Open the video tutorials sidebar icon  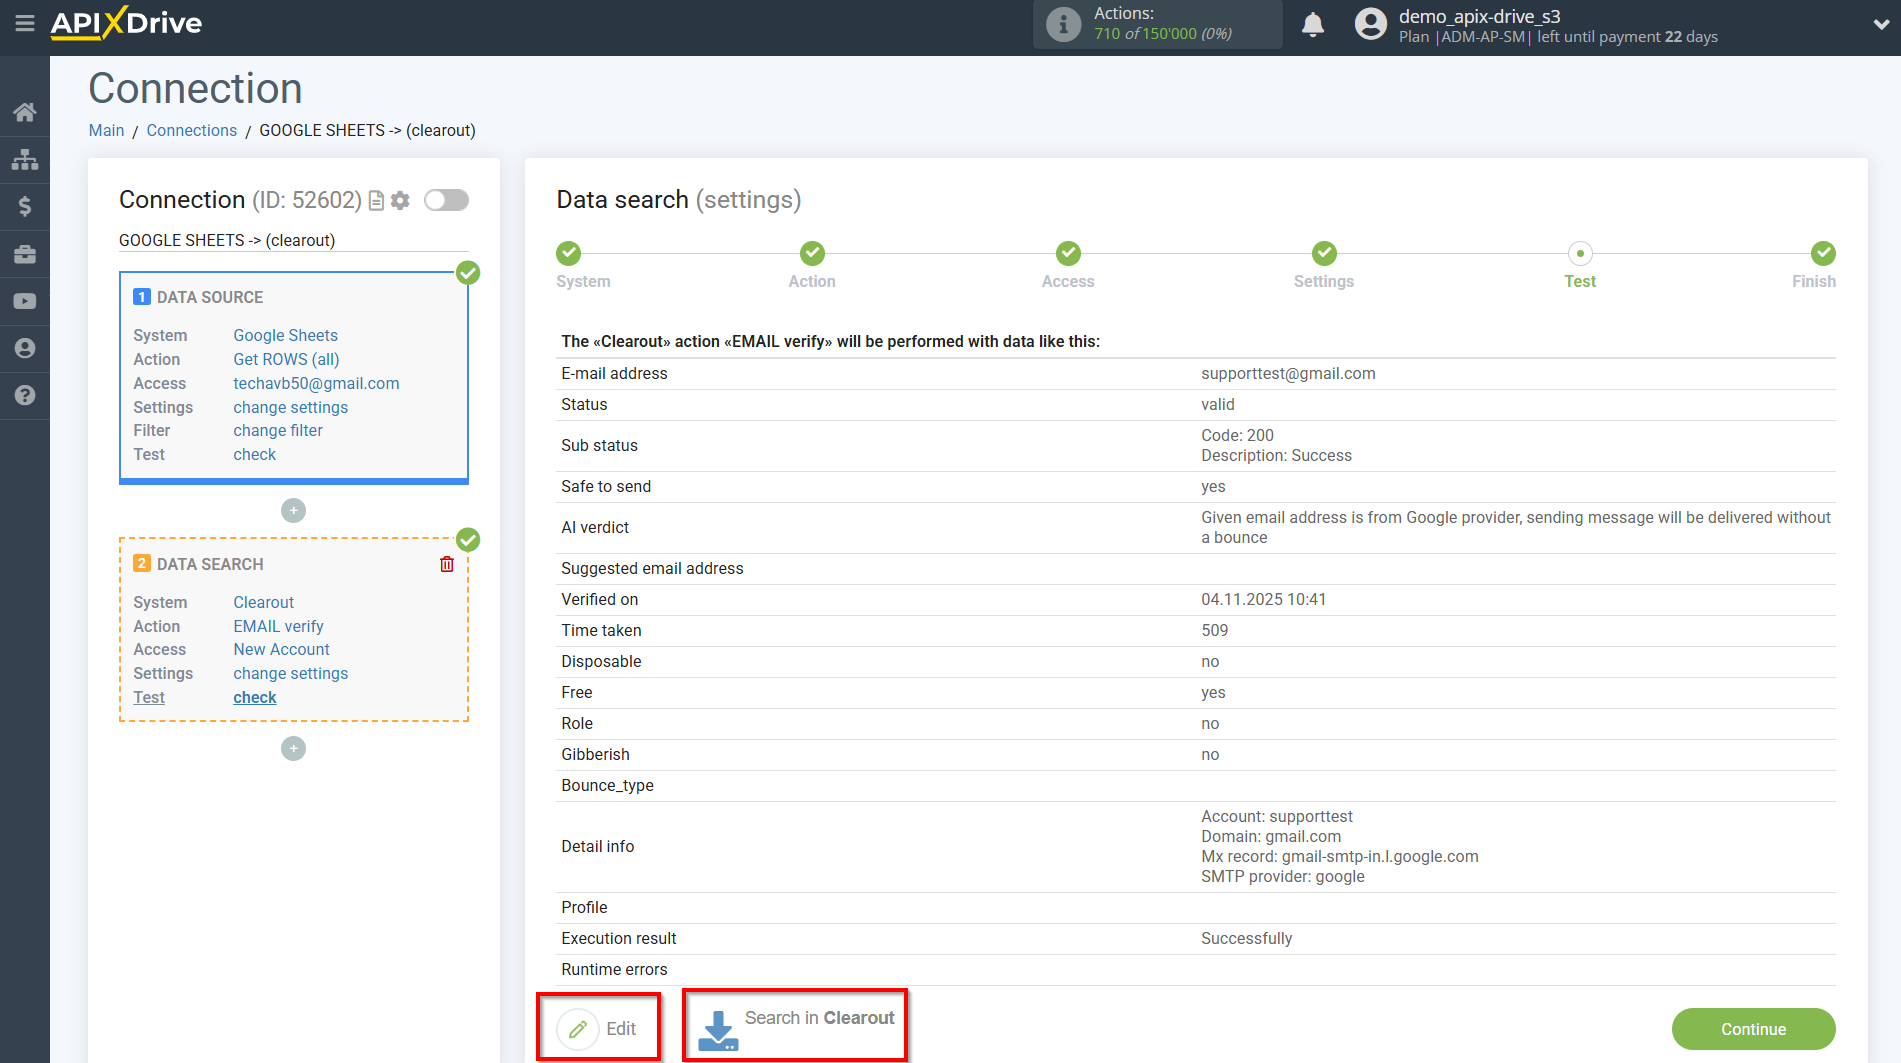25,300
